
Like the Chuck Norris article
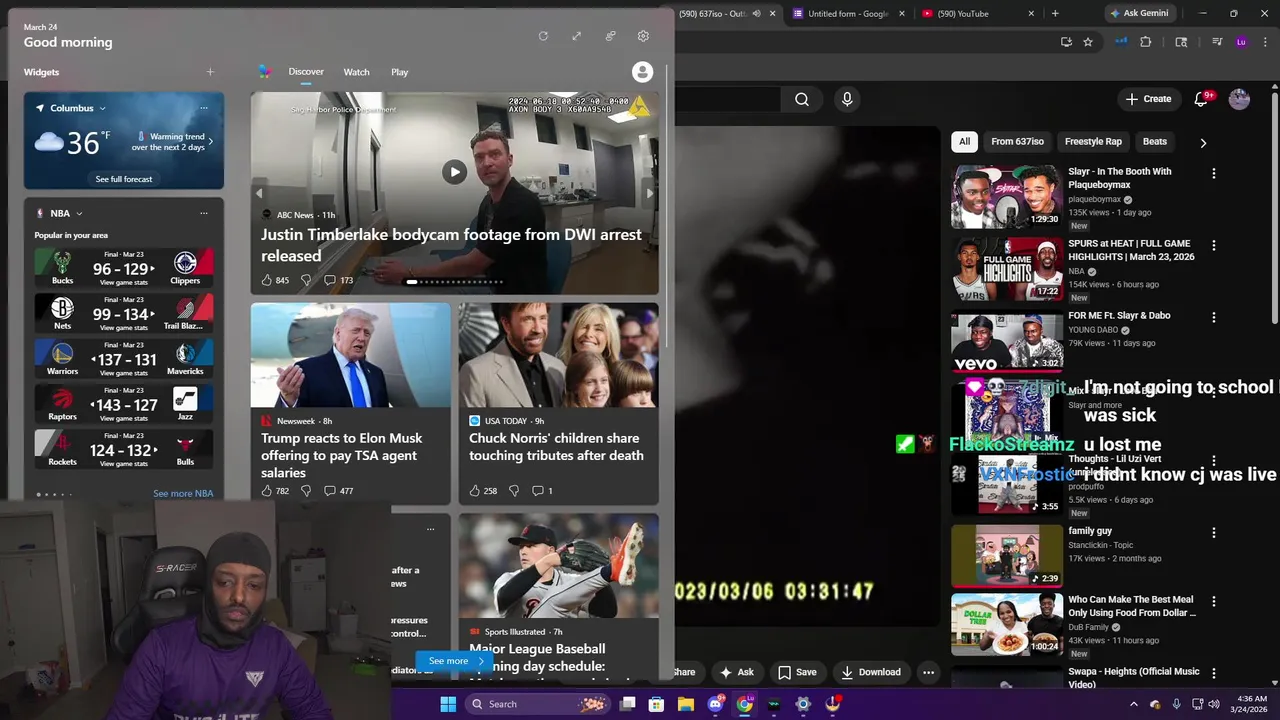[x=475, y=491]
